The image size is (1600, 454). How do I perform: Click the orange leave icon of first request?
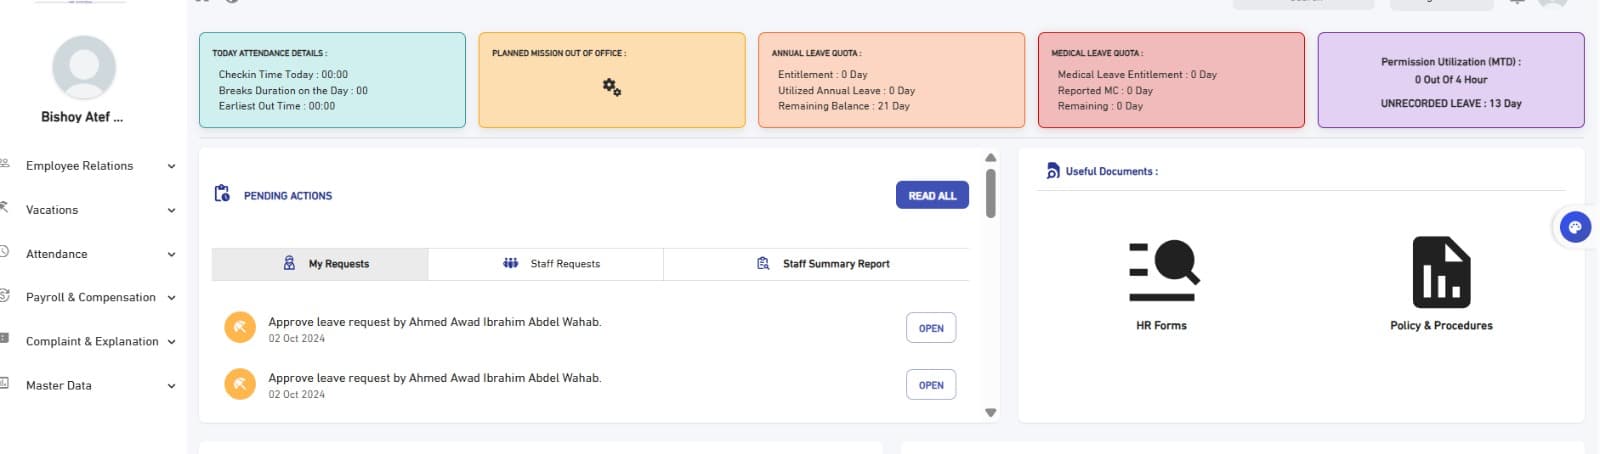tap(240, 328)
